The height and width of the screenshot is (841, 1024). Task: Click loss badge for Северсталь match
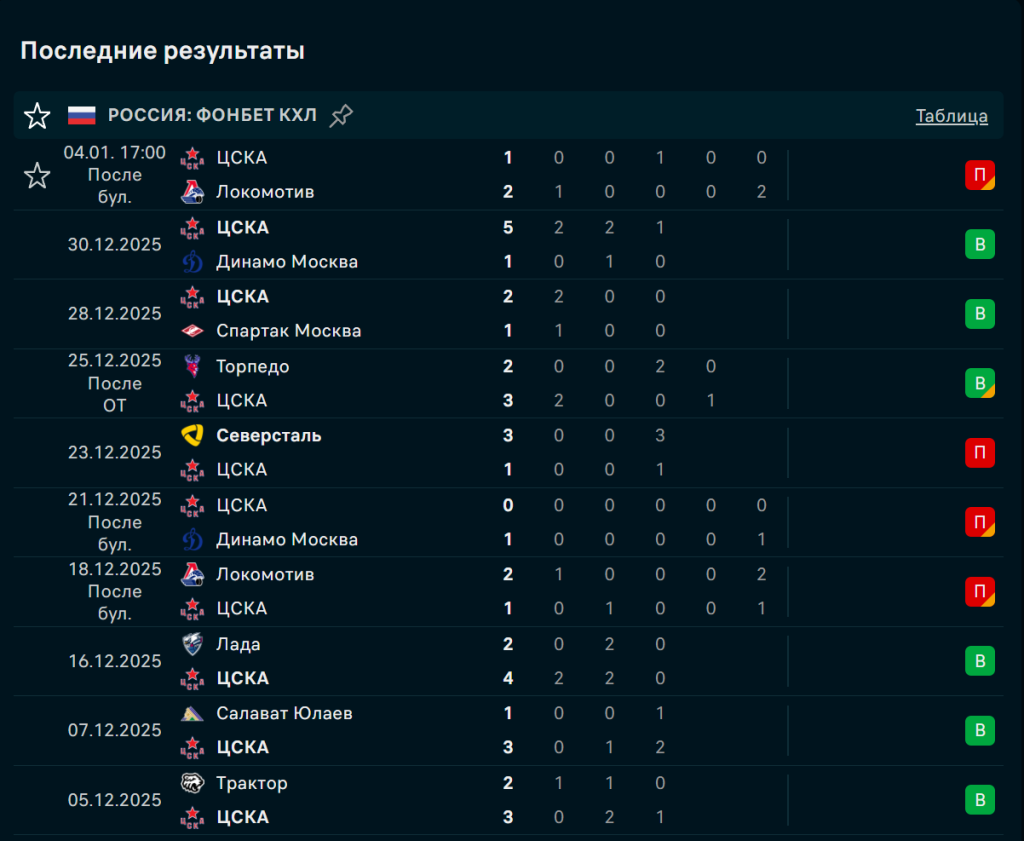pyautogui.click(x=980, y=453)
